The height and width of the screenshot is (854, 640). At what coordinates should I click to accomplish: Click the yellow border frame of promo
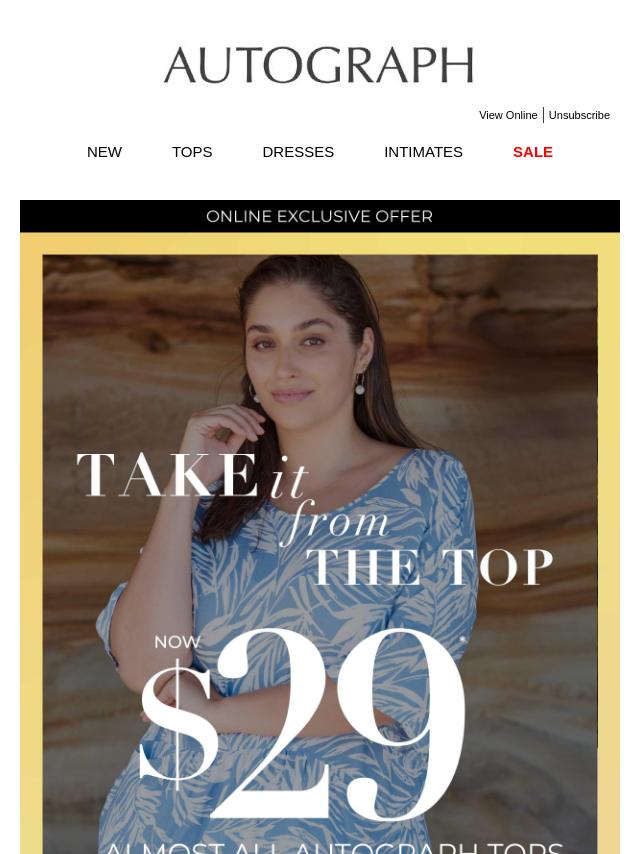pyautogui.click(x=31, y=545)
